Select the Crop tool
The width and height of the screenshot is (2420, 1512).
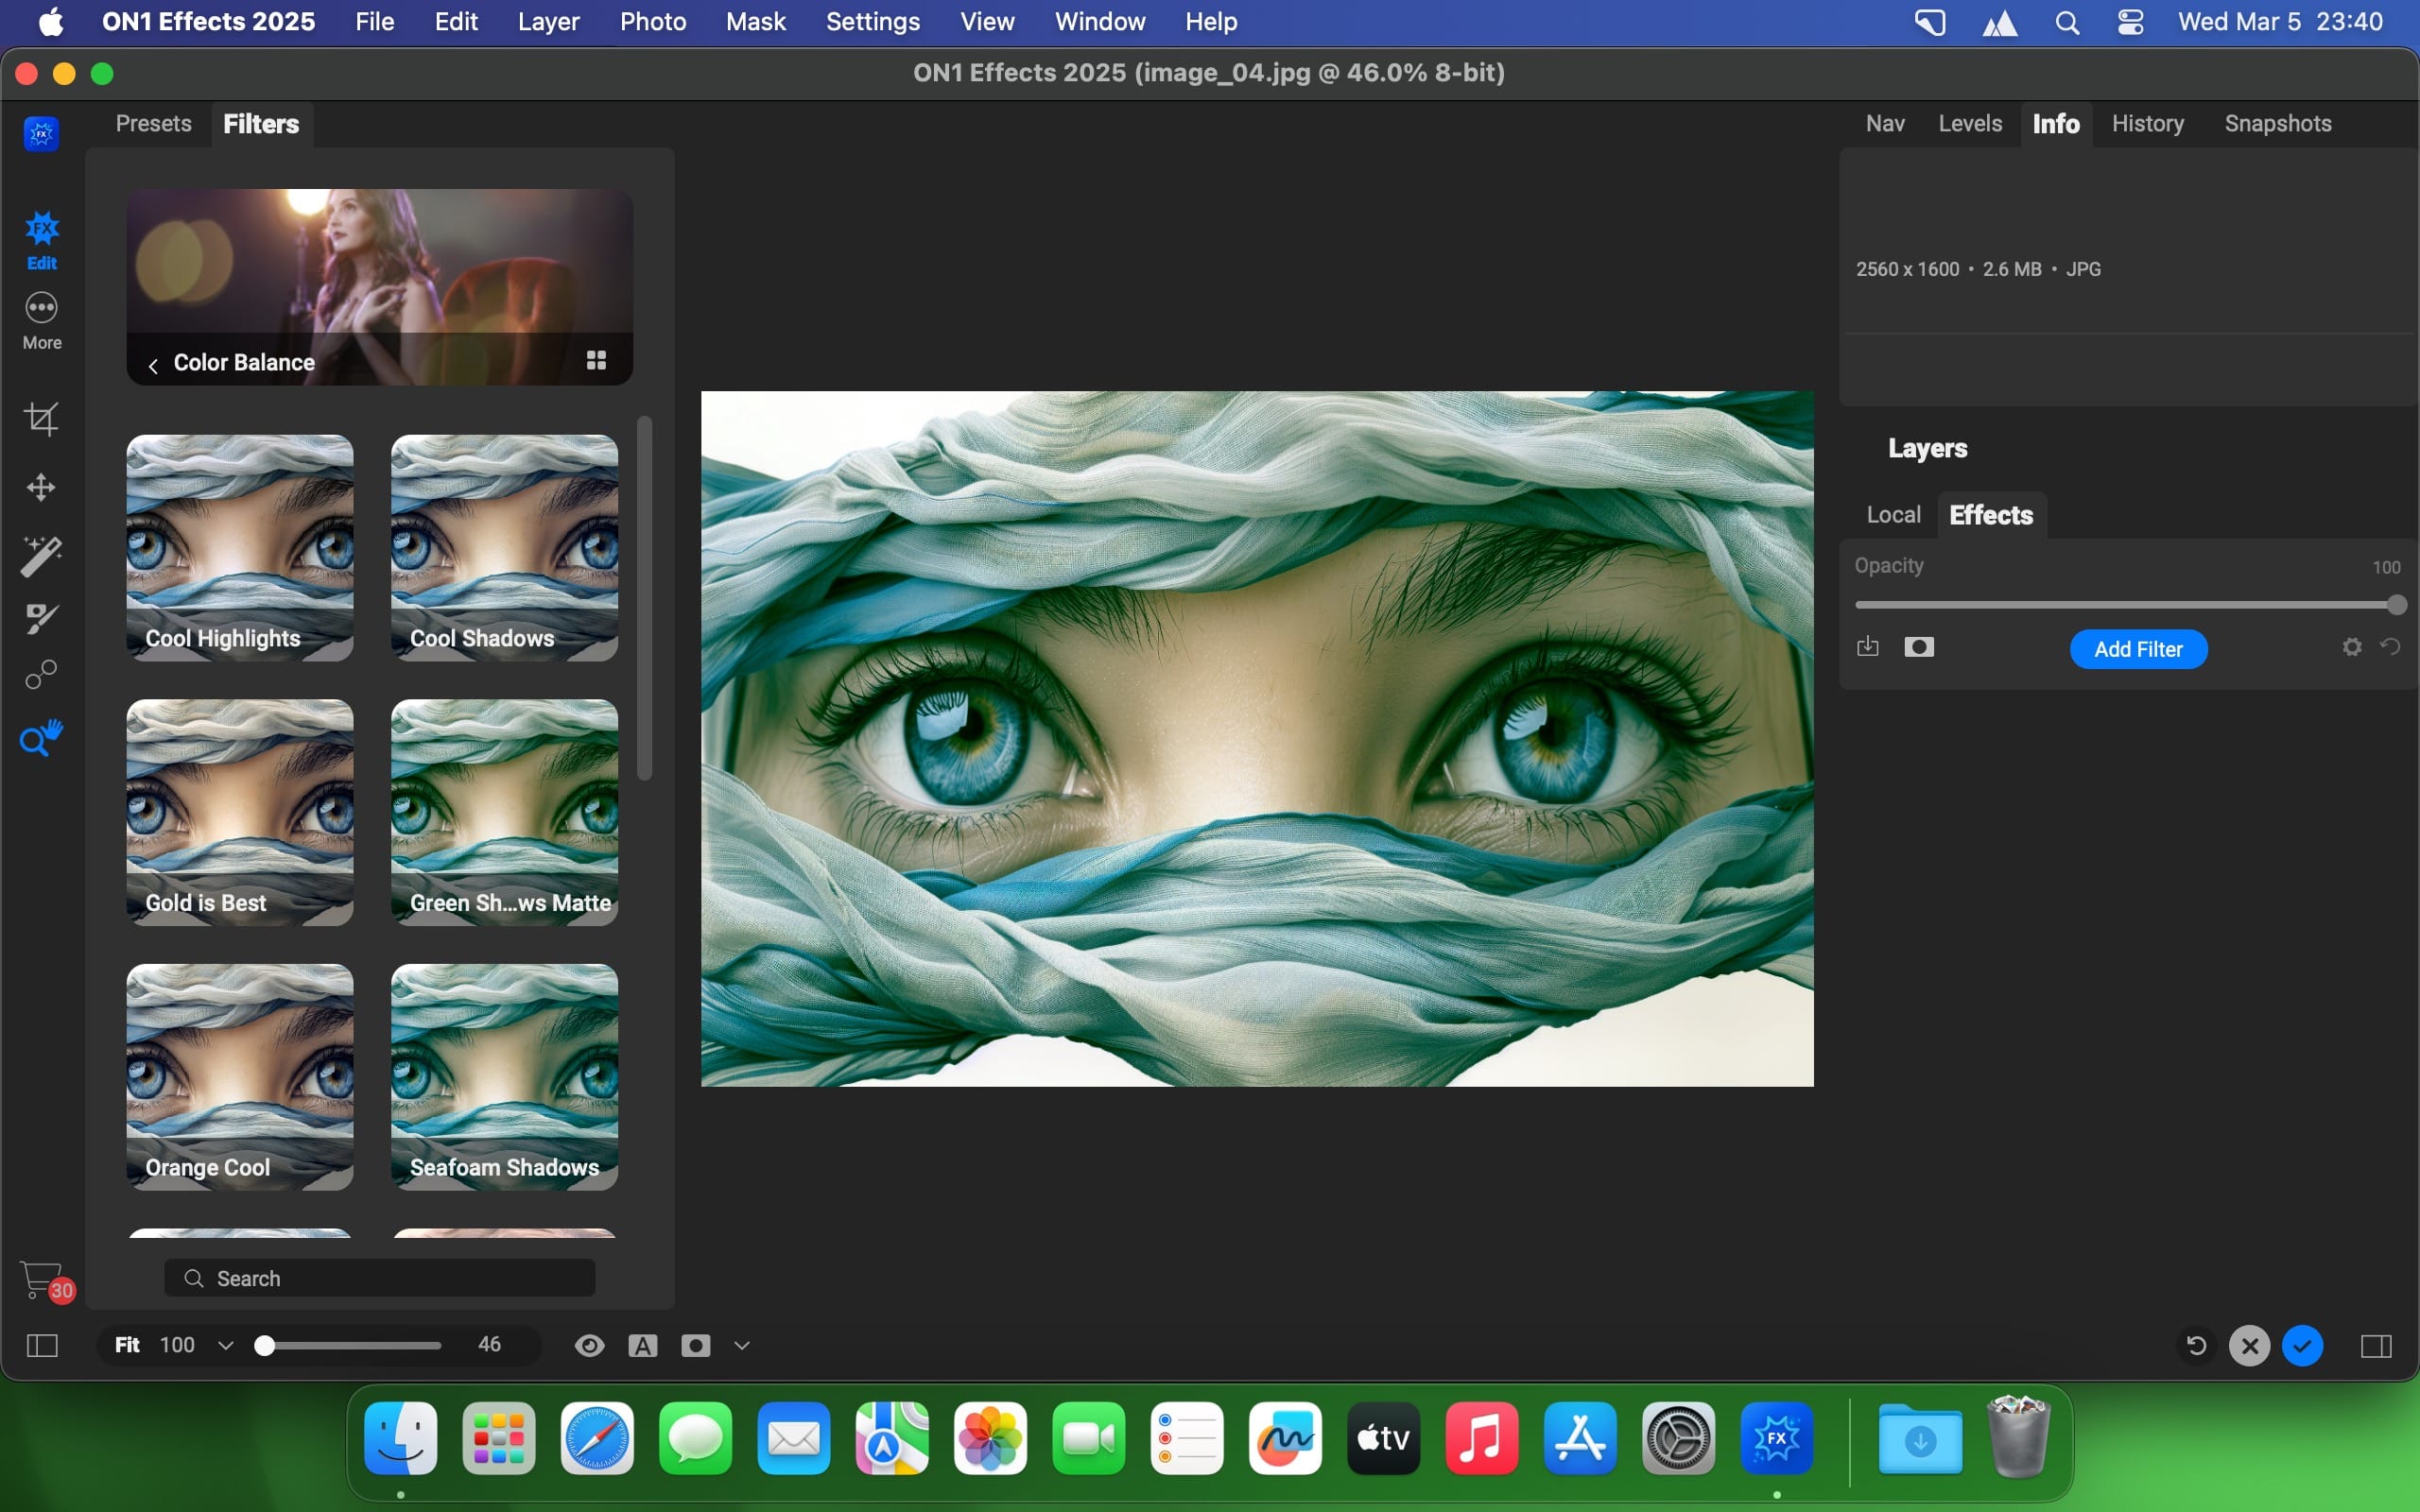[41, 418]
